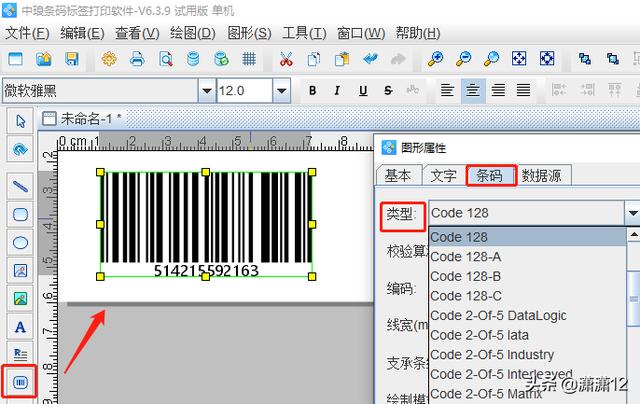The width and height of the screenshot is (640, 404).
Task: Select the color Image insert tool
Action: tap(20, 299)
